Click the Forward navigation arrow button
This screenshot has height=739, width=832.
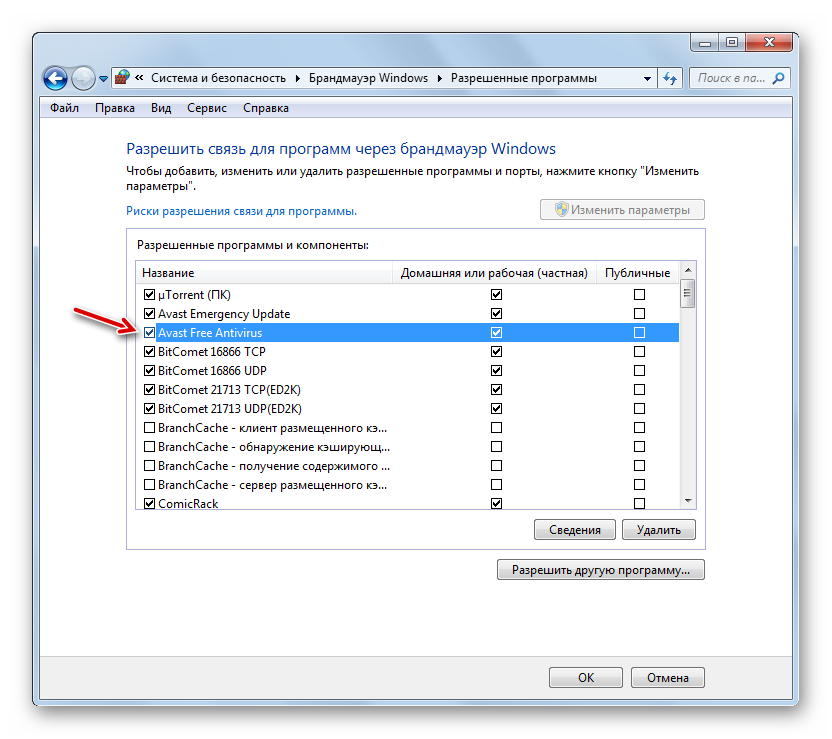click(84, 78)
